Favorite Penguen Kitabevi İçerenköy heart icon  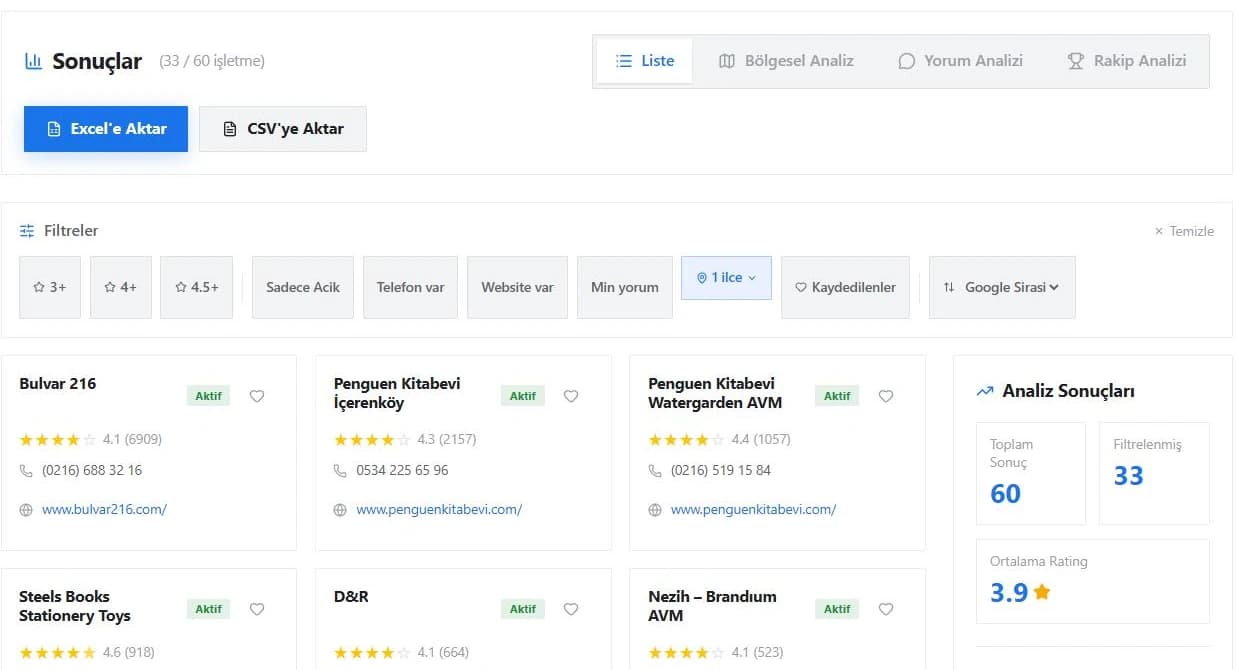[x=571, y=396]
